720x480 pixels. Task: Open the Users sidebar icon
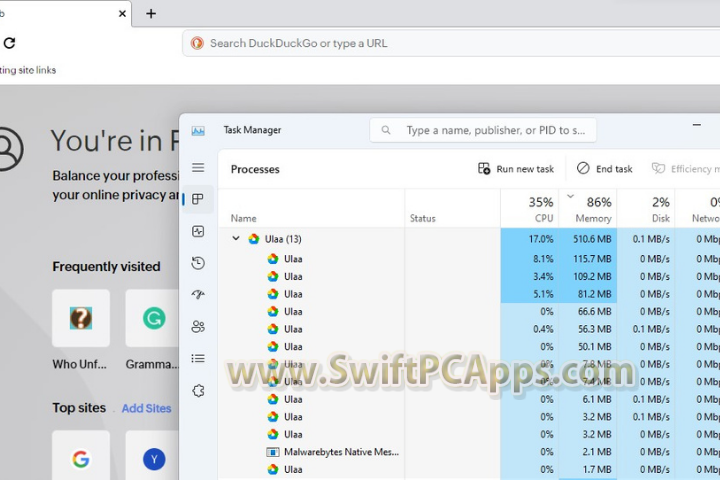(x=198, y=327)
